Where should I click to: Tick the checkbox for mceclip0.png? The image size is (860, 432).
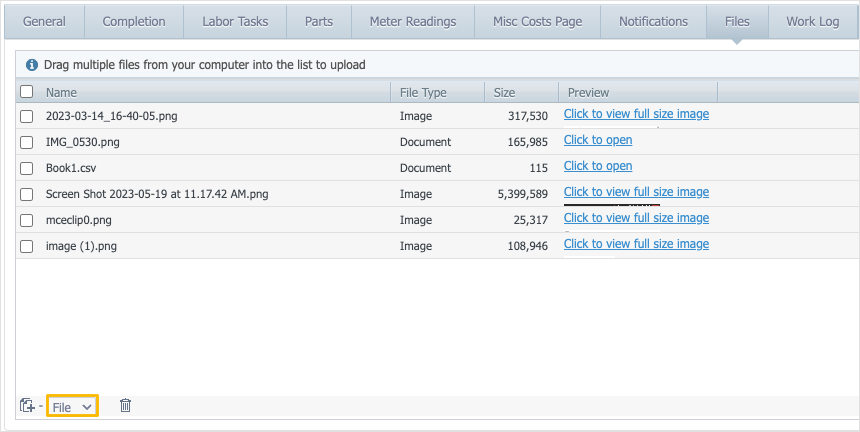pos(27,220)
